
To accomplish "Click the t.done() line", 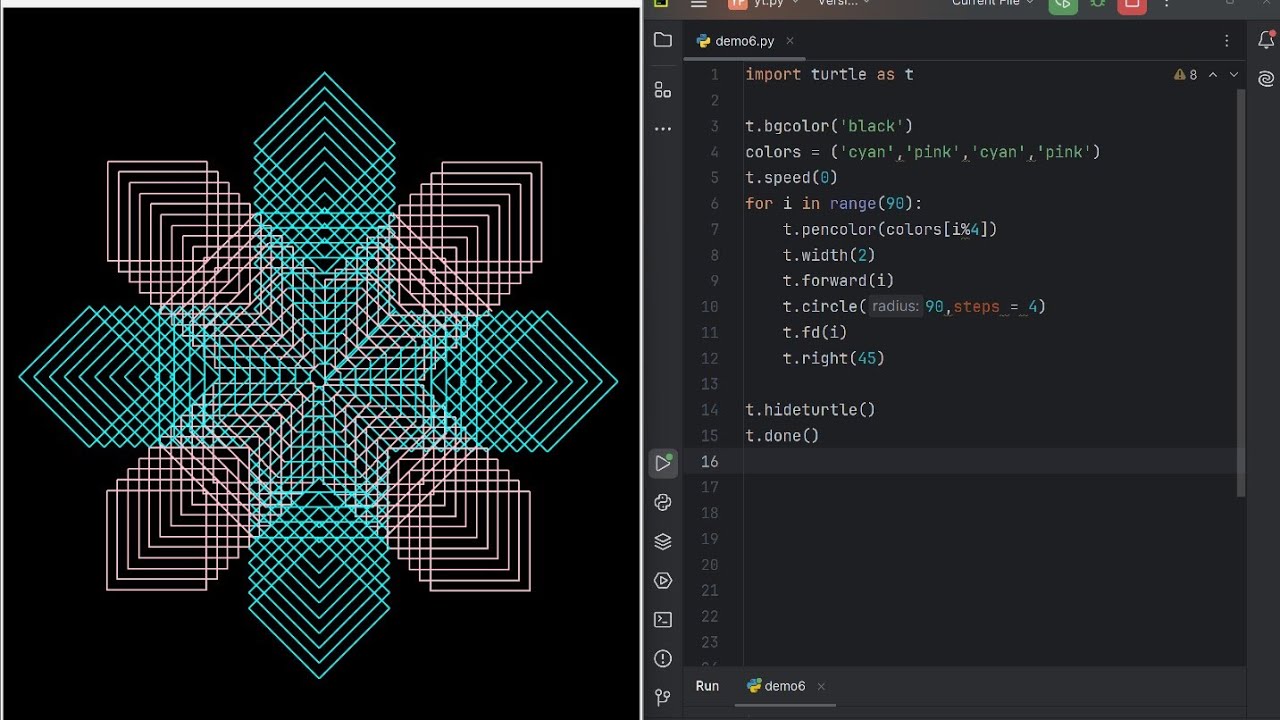I will click(782, 435).
